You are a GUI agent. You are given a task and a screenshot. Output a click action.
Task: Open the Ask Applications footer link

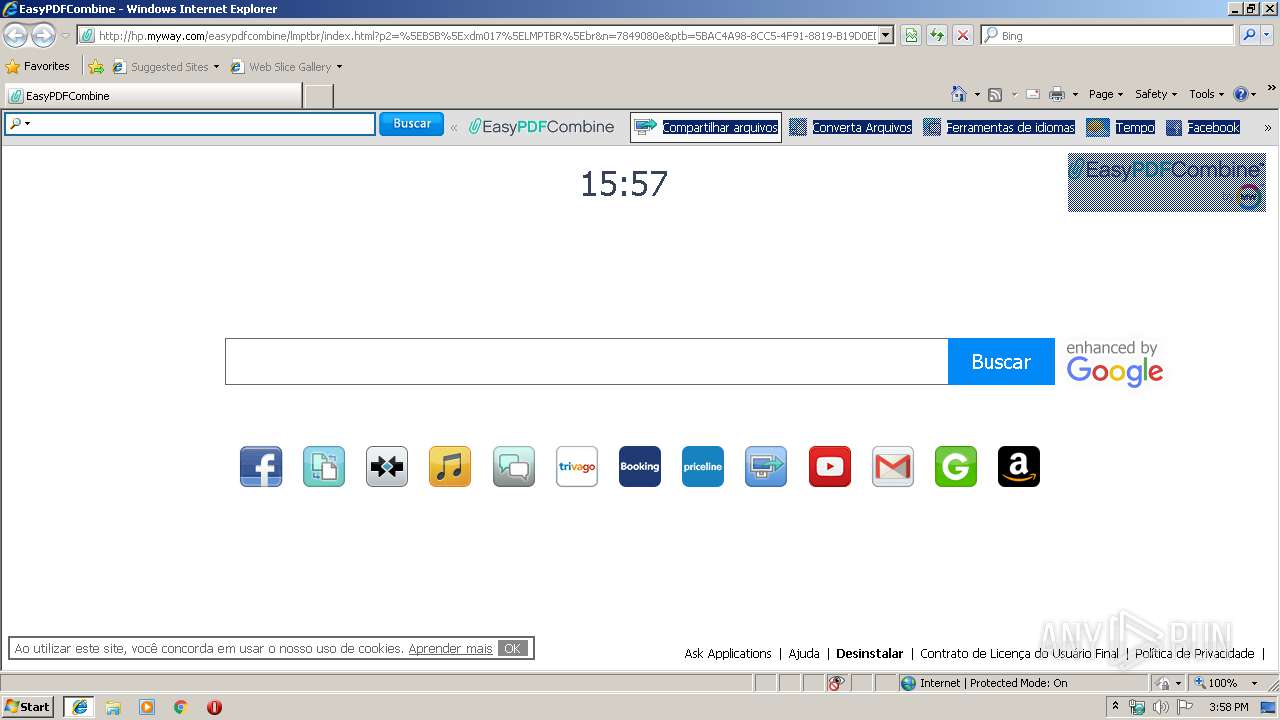click(x=728, y=653)
